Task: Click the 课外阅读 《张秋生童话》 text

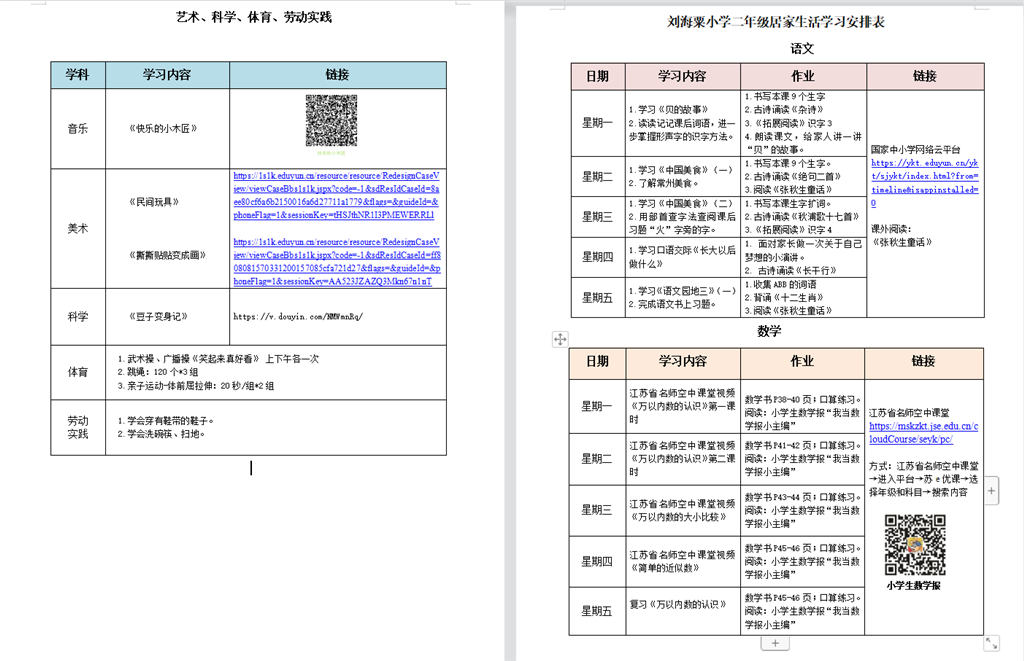Action: click(x=901, y=236)
